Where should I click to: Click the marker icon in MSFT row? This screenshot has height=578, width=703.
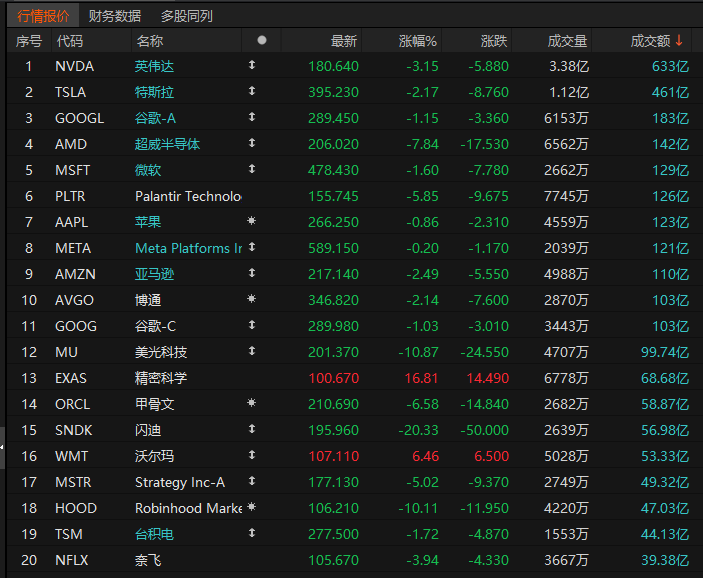pos(252,169)
